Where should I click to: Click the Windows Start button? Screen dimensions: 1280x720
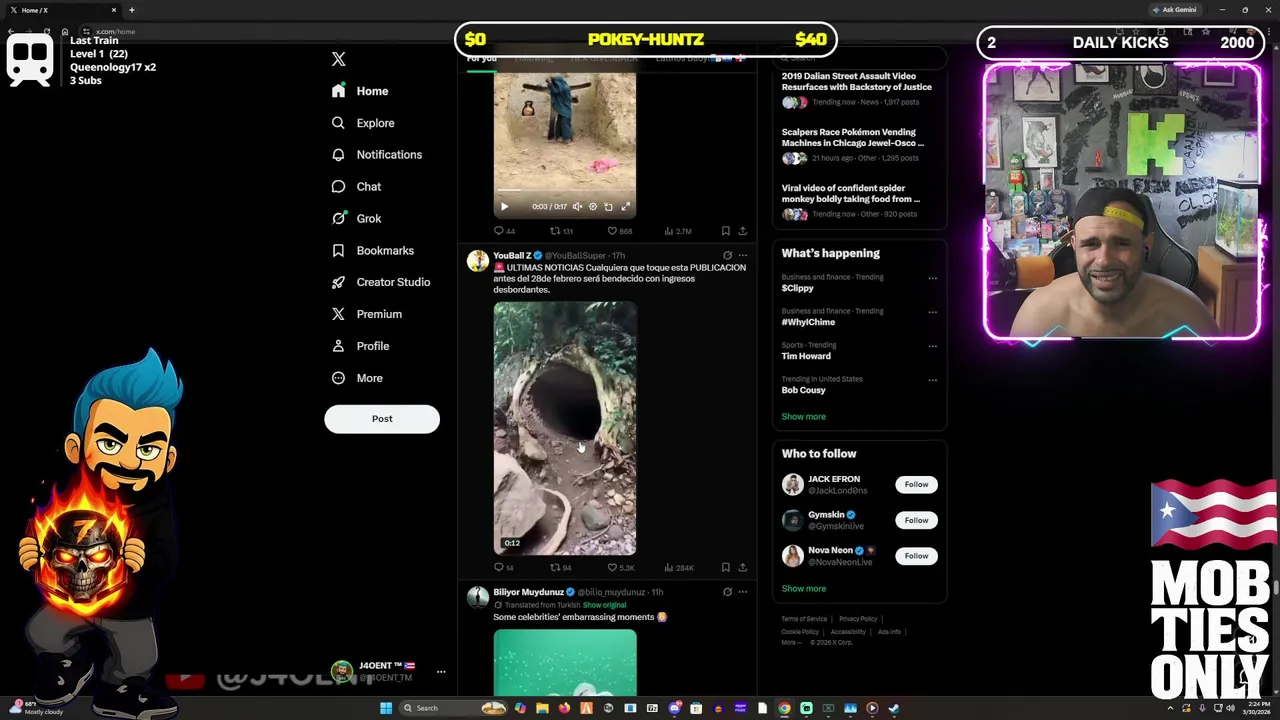point(386,708)
